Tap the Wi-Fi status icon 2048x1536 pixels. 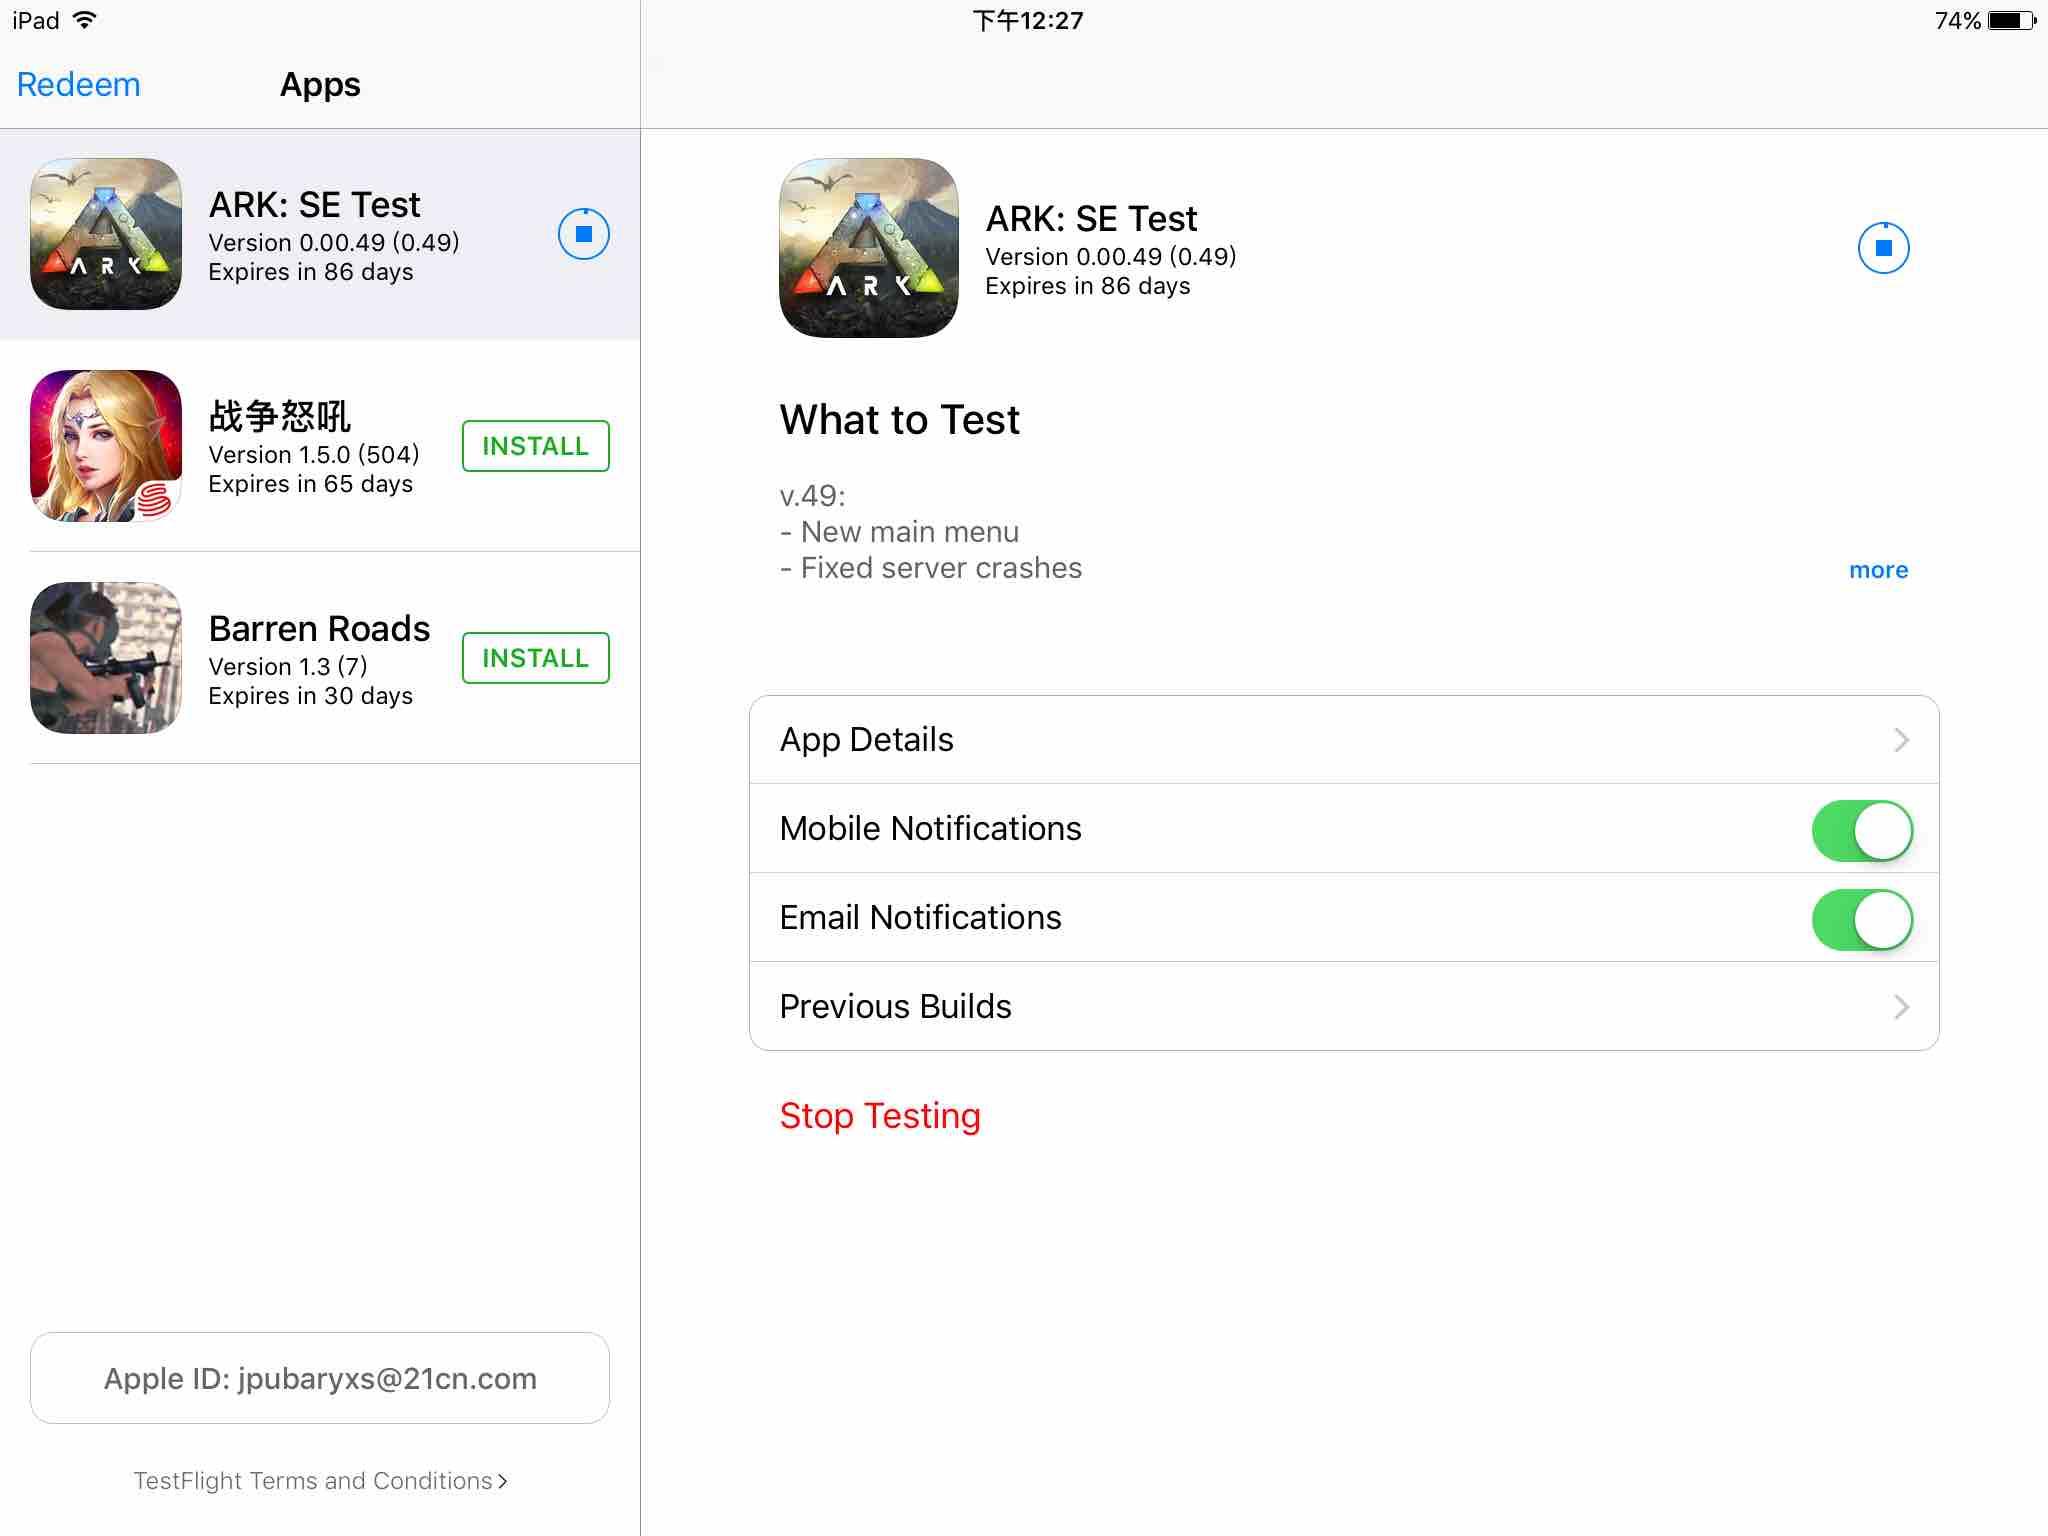click(85, 20)
